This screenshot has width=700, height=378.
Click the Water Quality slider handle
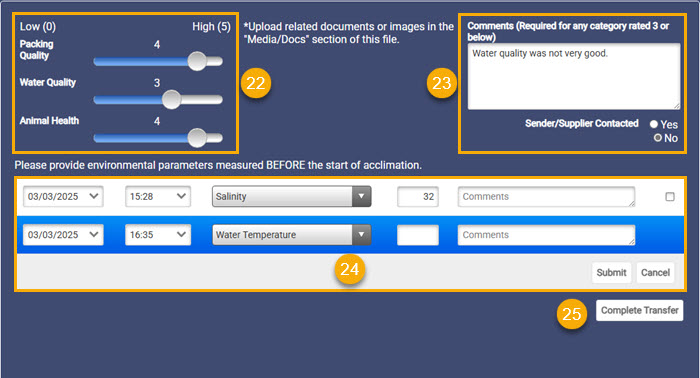click(171, 100)
